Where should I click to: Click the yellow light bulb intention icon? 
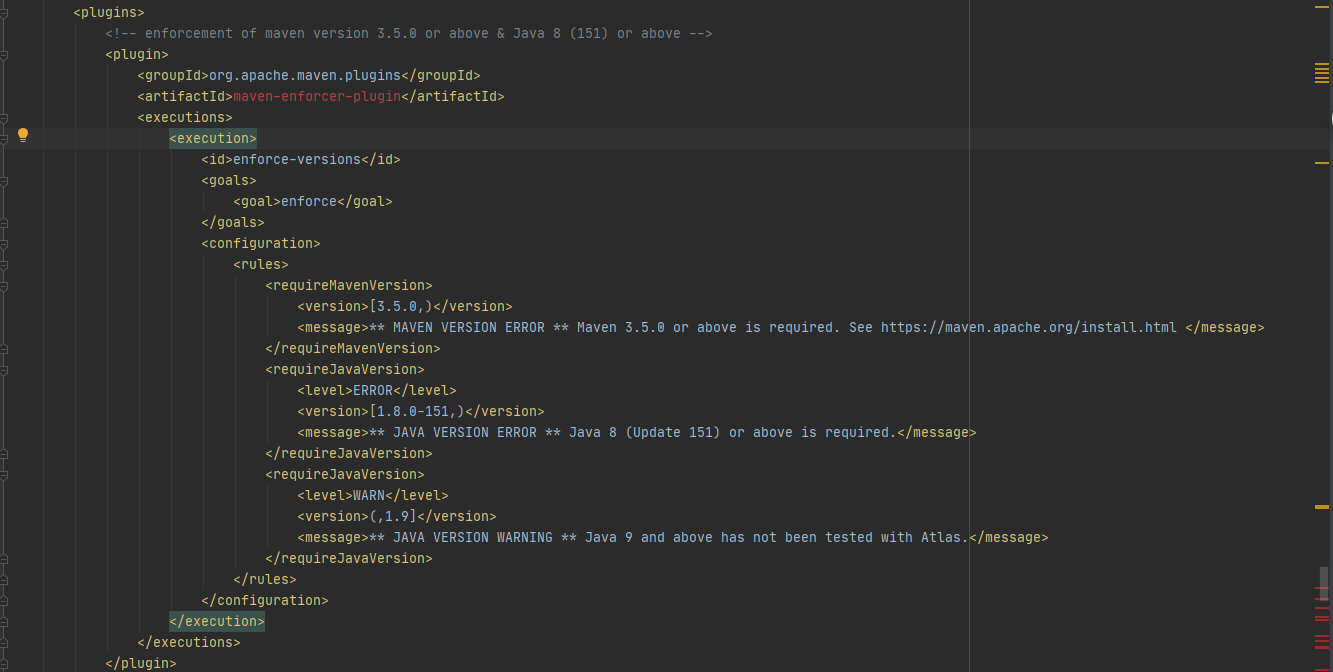[23, 135]
